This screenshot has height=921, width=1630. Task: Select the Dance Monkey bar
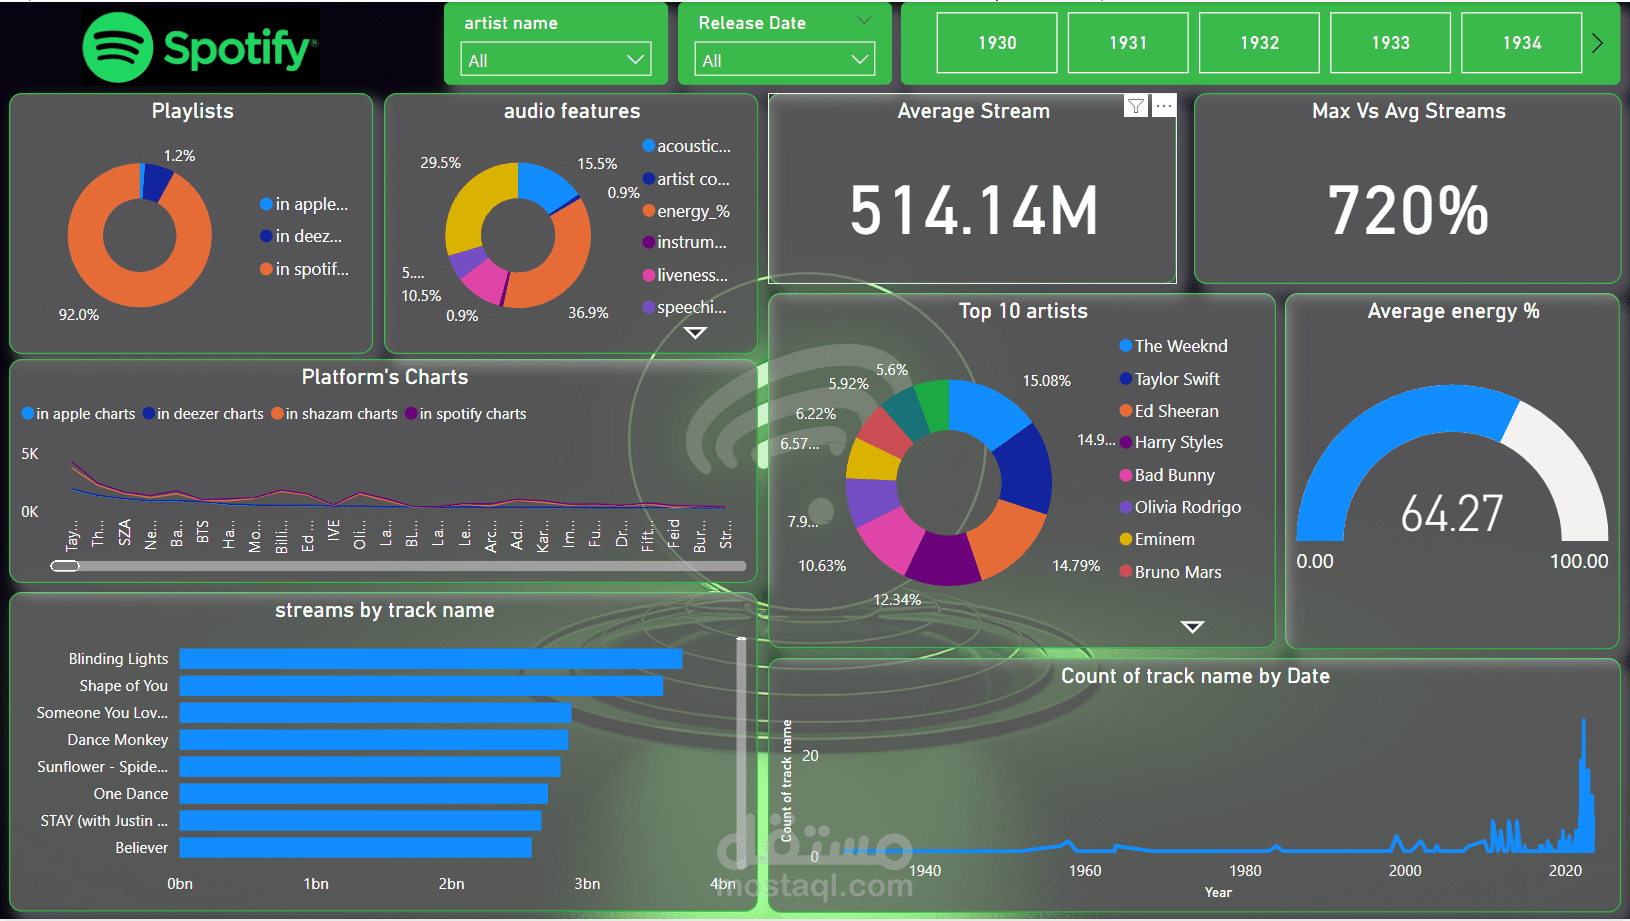point(374,740)
